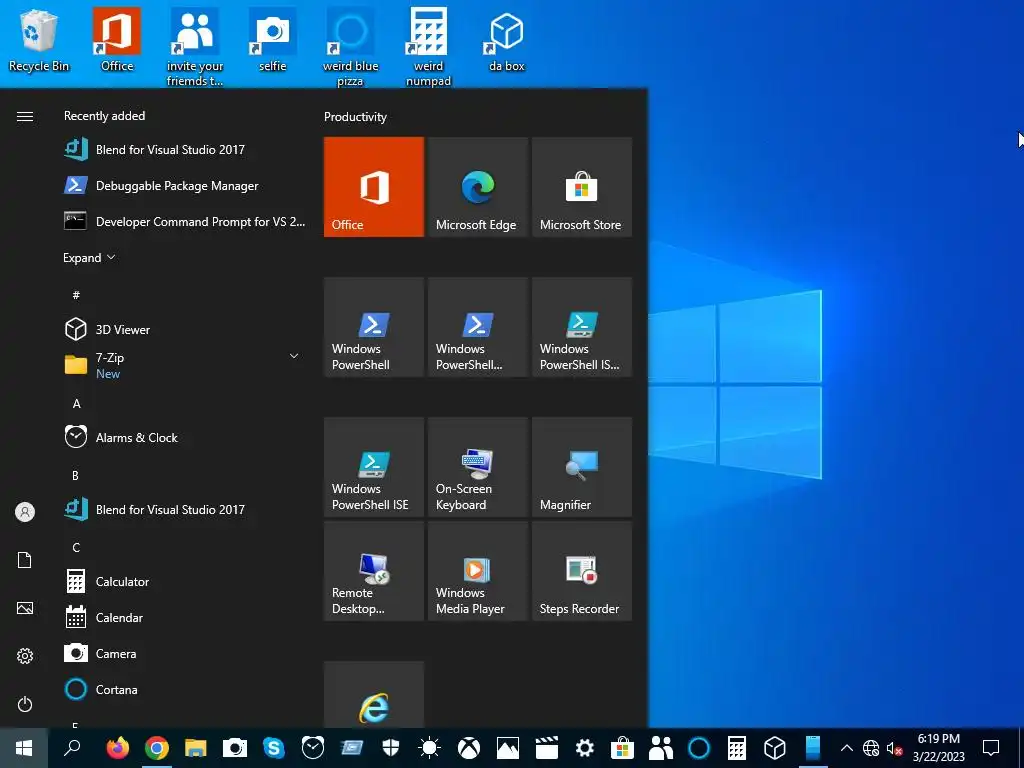Open network globe tray icon
Image resolution: width=1024 pixels, height=768 pixels.
coord(871,748)
